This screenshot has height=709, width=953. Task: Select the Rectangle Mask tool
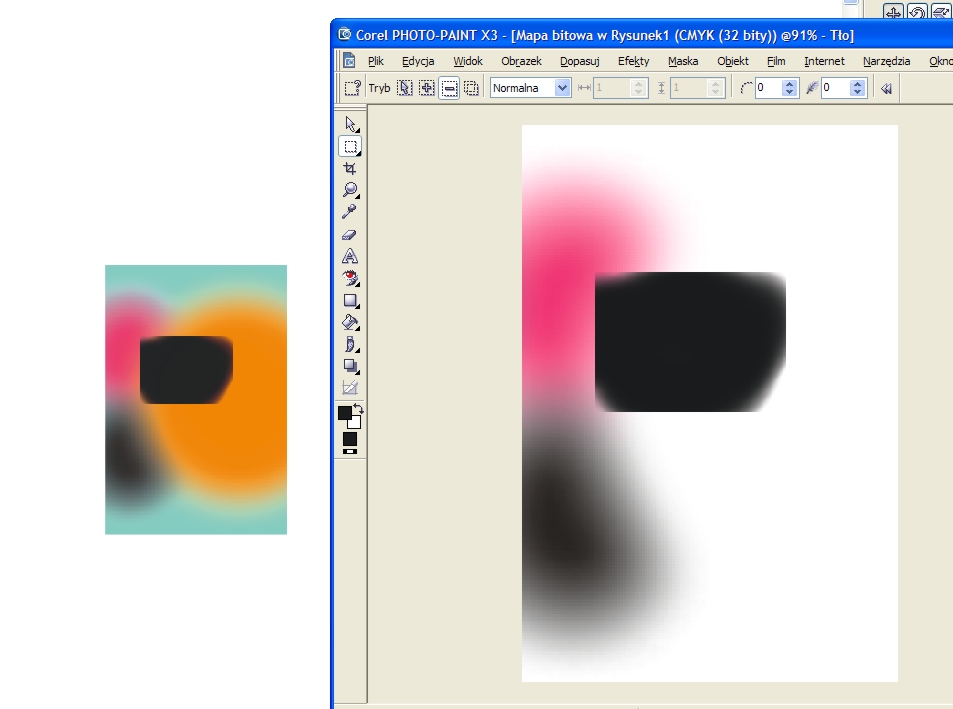(350, 146)
